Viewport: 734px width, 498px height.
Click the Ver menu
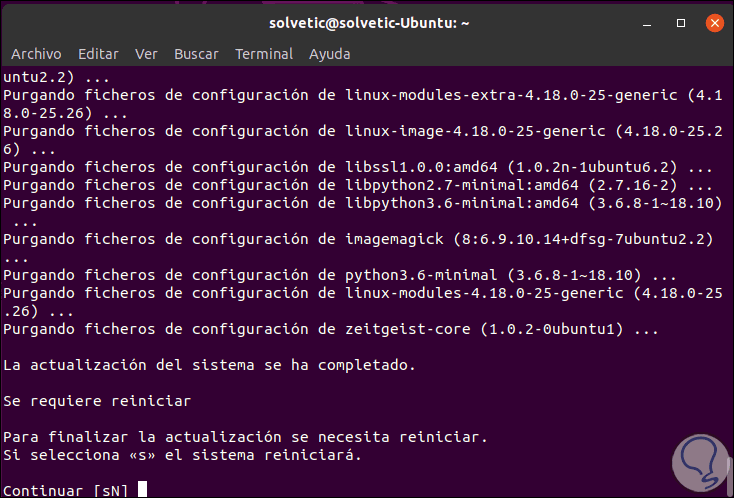pyautogui.click(x=146, y=54)
